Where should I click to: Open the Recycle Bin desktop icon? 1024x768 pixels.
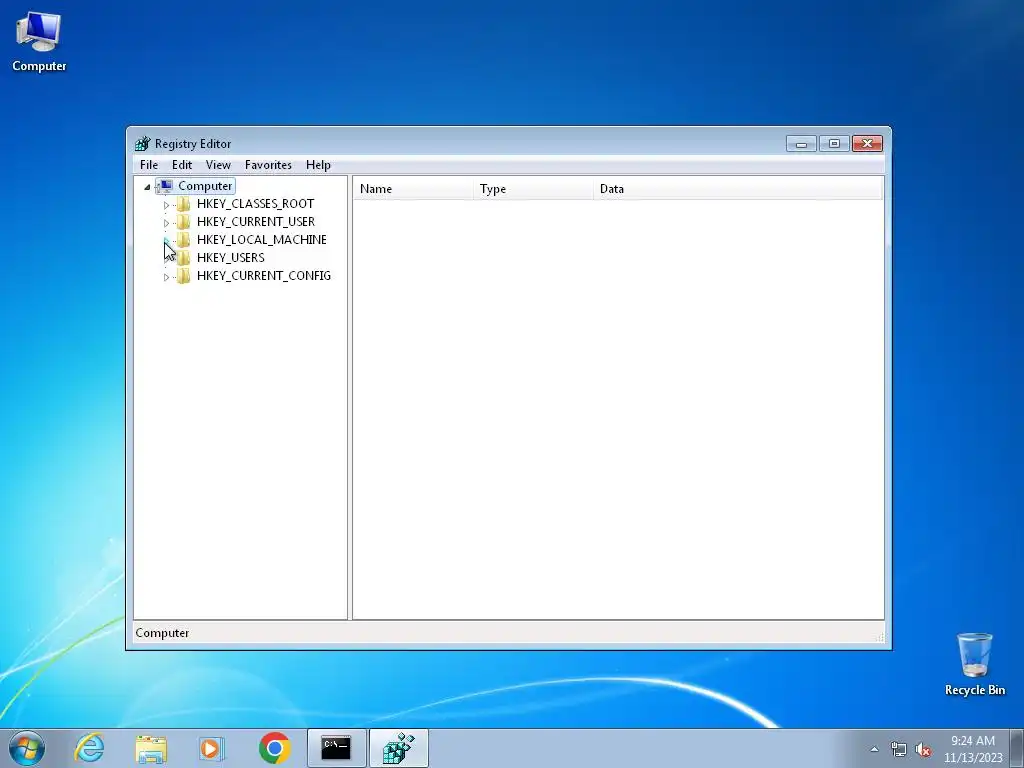point(974,664)
